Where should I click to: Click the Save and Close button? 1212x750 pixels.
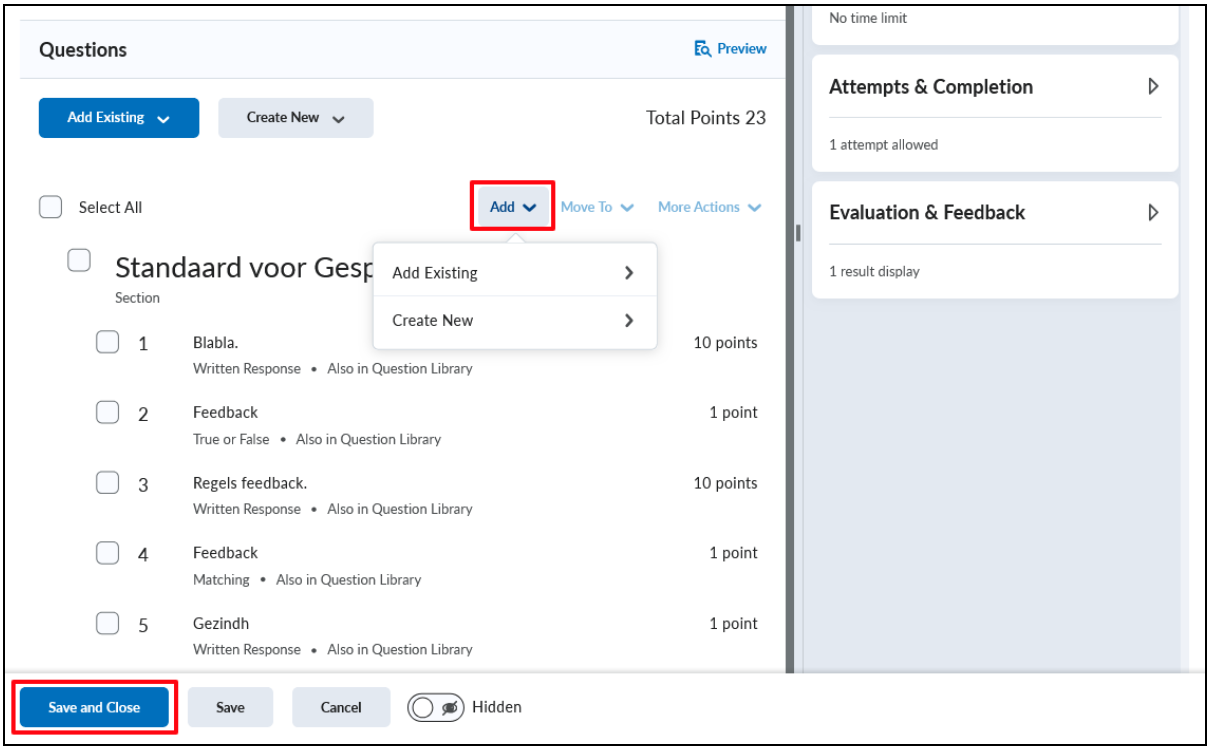coord(94,707)
